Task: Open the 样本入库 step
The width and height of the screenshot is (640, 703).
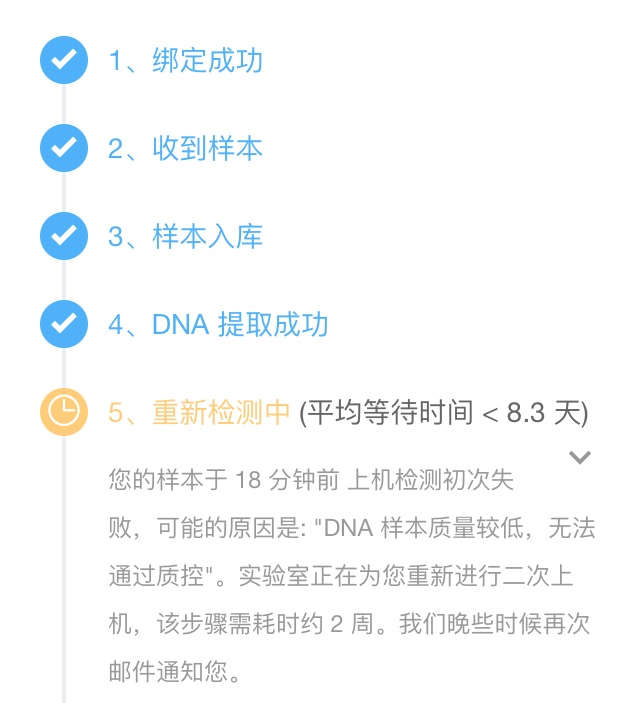Action: (x=185, y=236)
